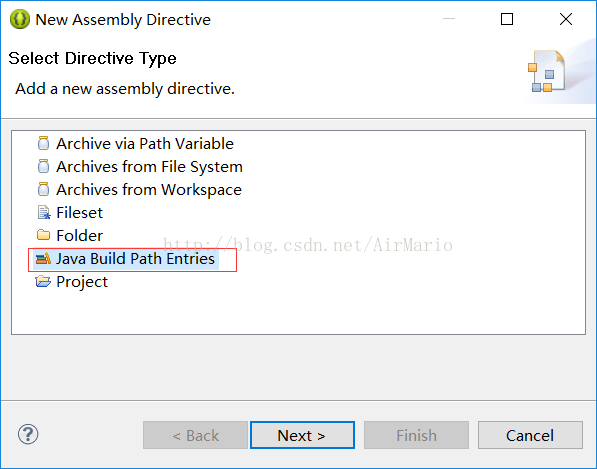Click the Archive via Path Variable jar icon
The width and height of the screenshot is (597, 469).
pos(43,144)
